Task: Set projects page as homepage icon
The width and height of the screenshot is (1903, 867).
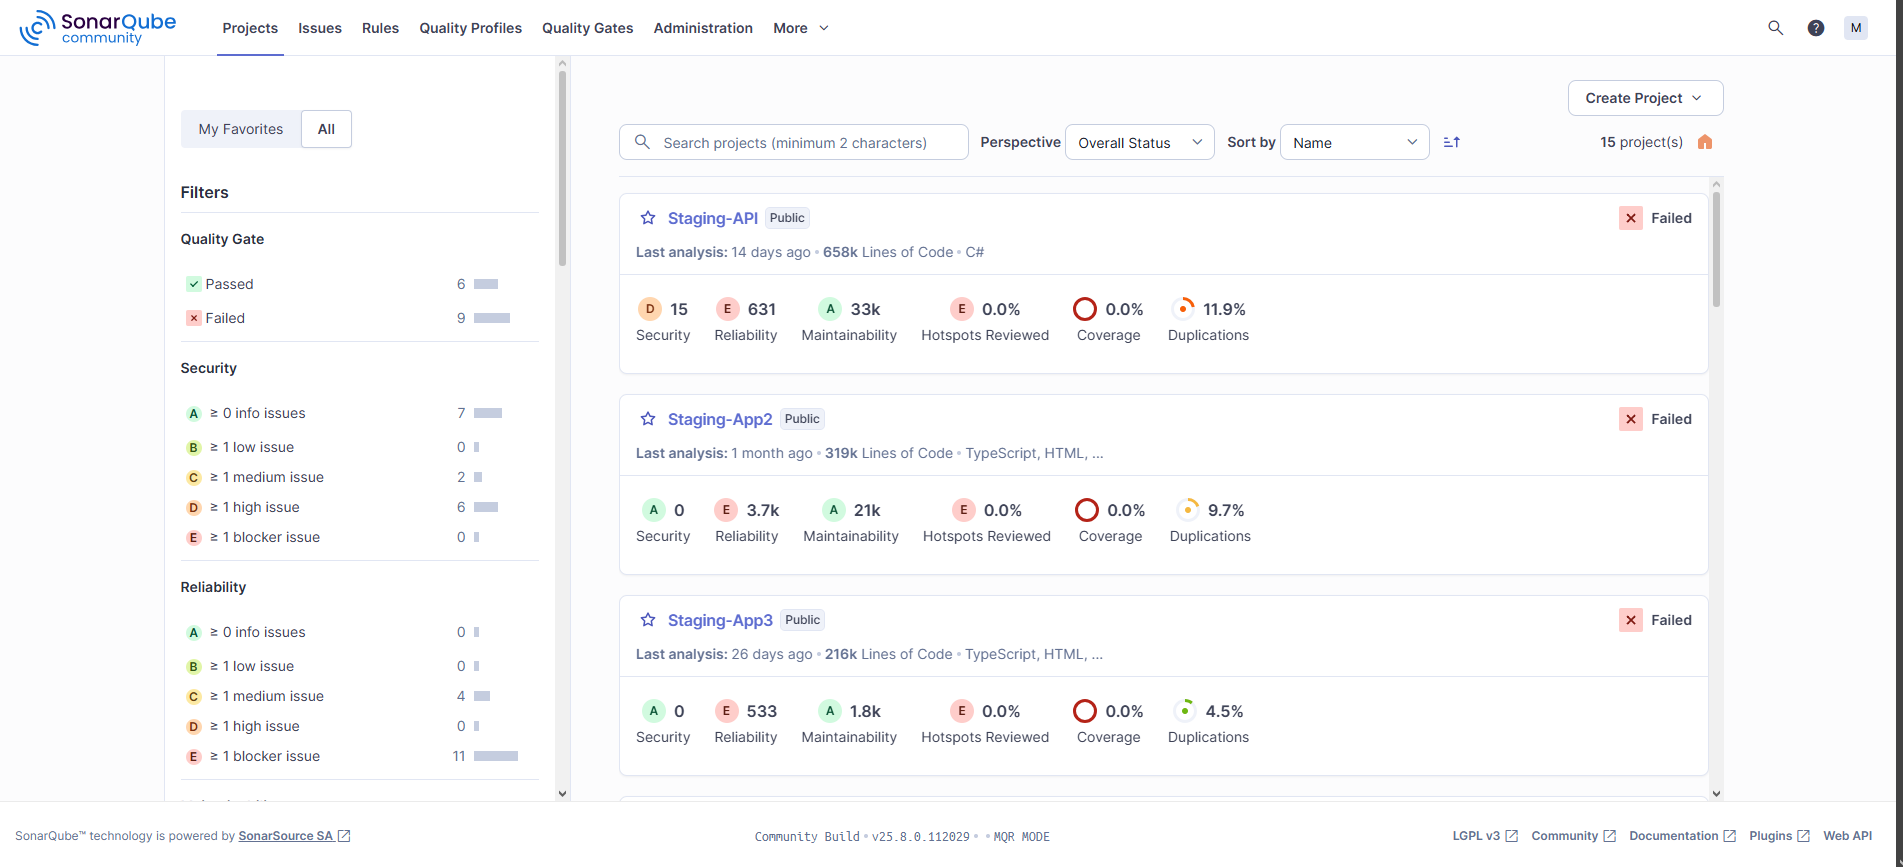Action: point(1705,142)
